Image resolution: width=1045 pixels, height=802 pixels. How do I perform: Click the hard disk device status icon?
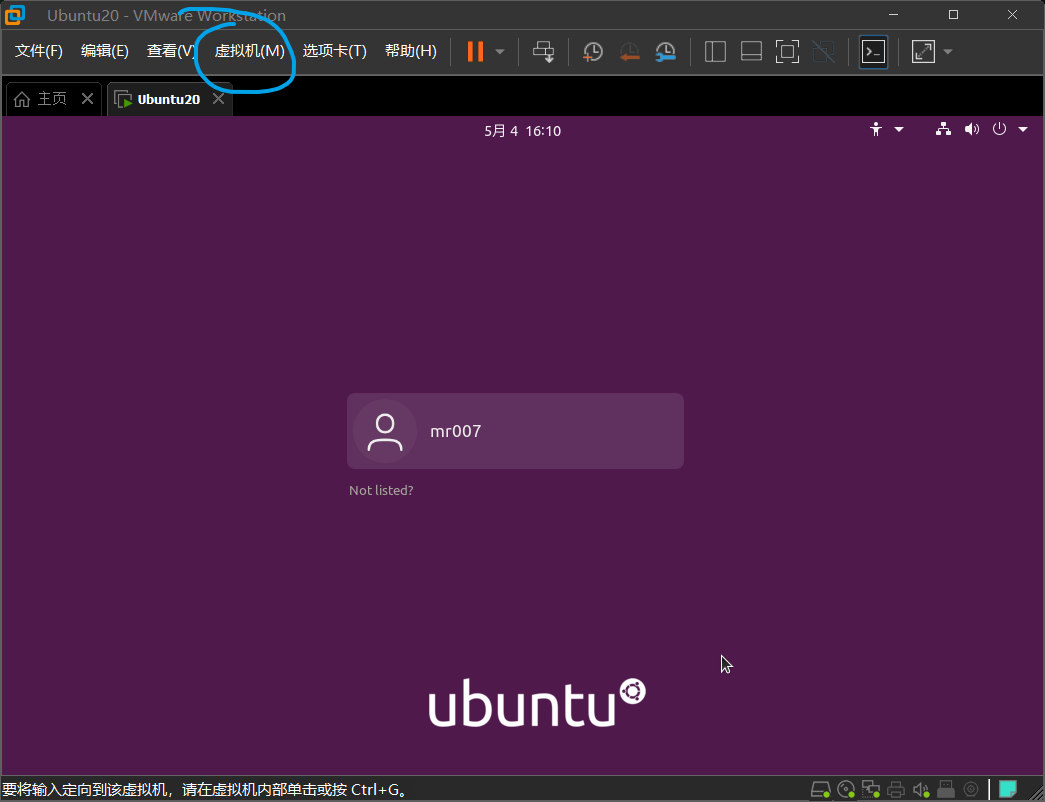pos(820,789)
